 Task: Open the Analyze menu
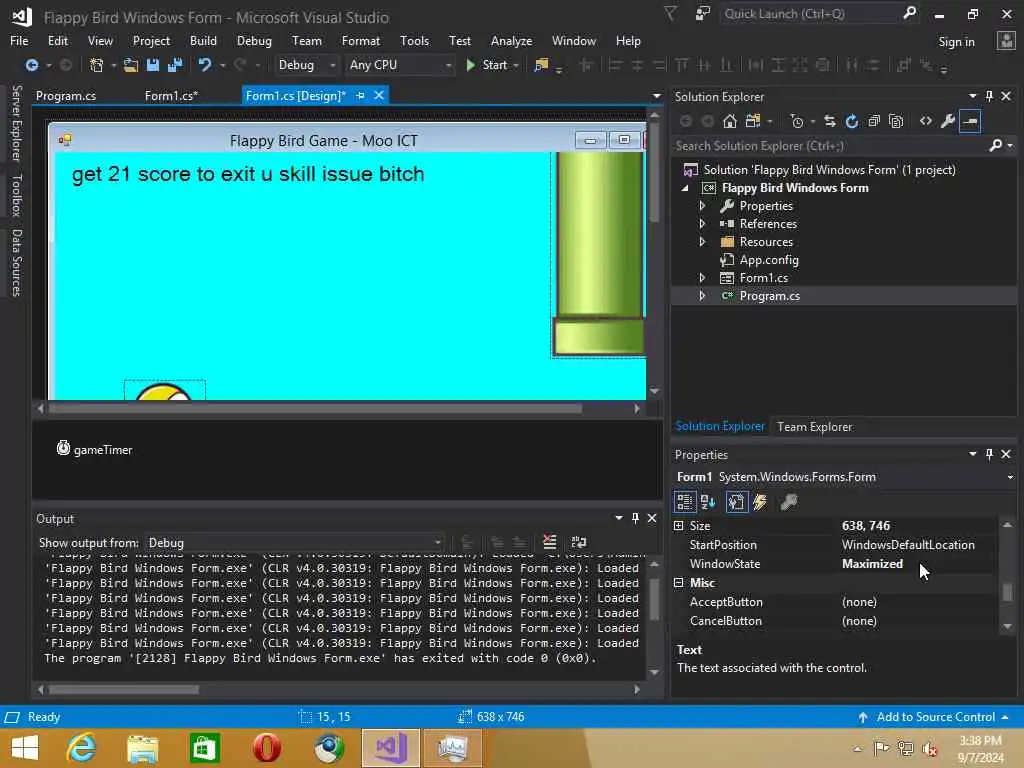(x=511, y=40)
